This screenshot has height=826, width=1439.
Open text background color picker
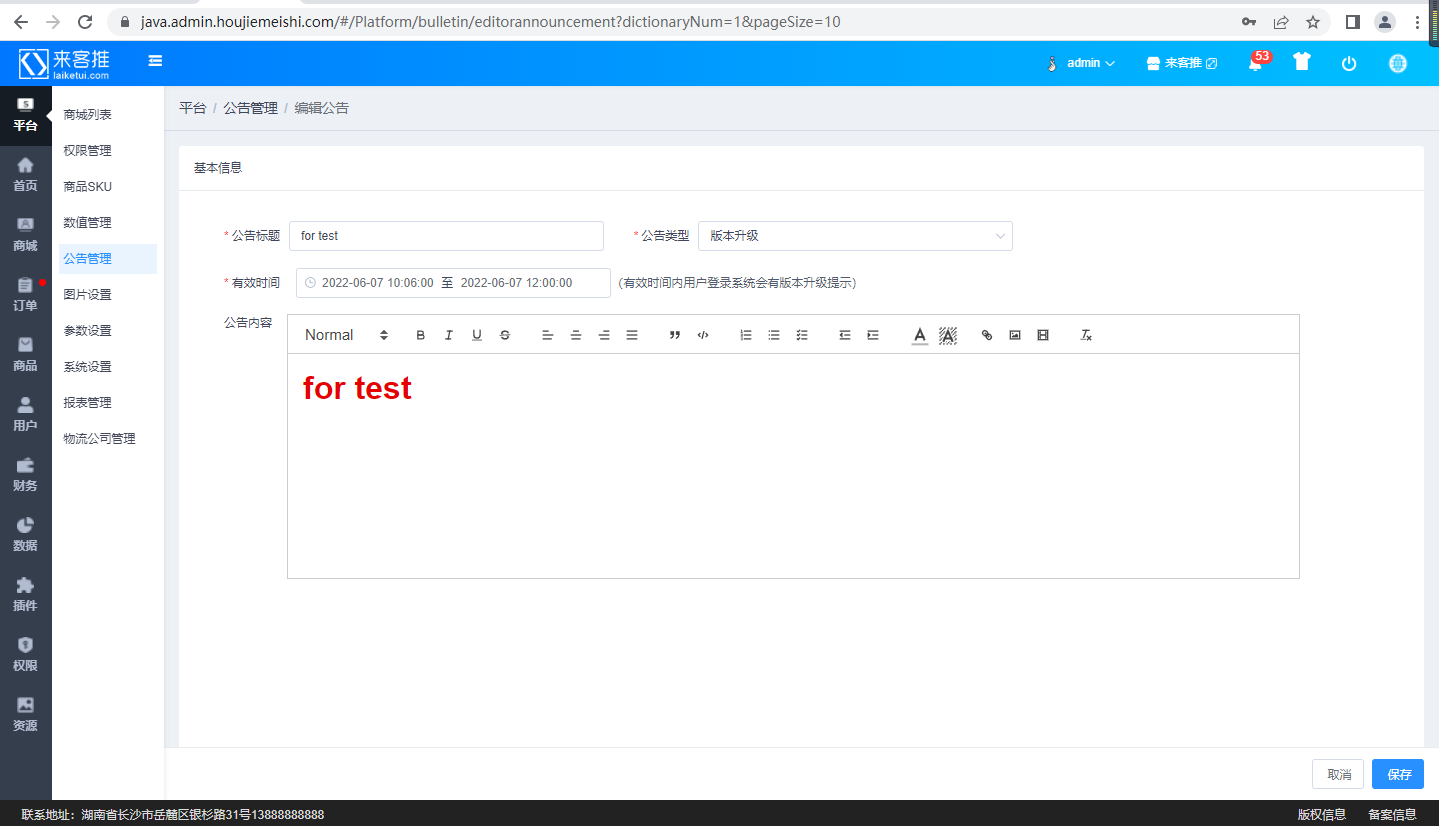pyautogui.click(x=948, y=335)
